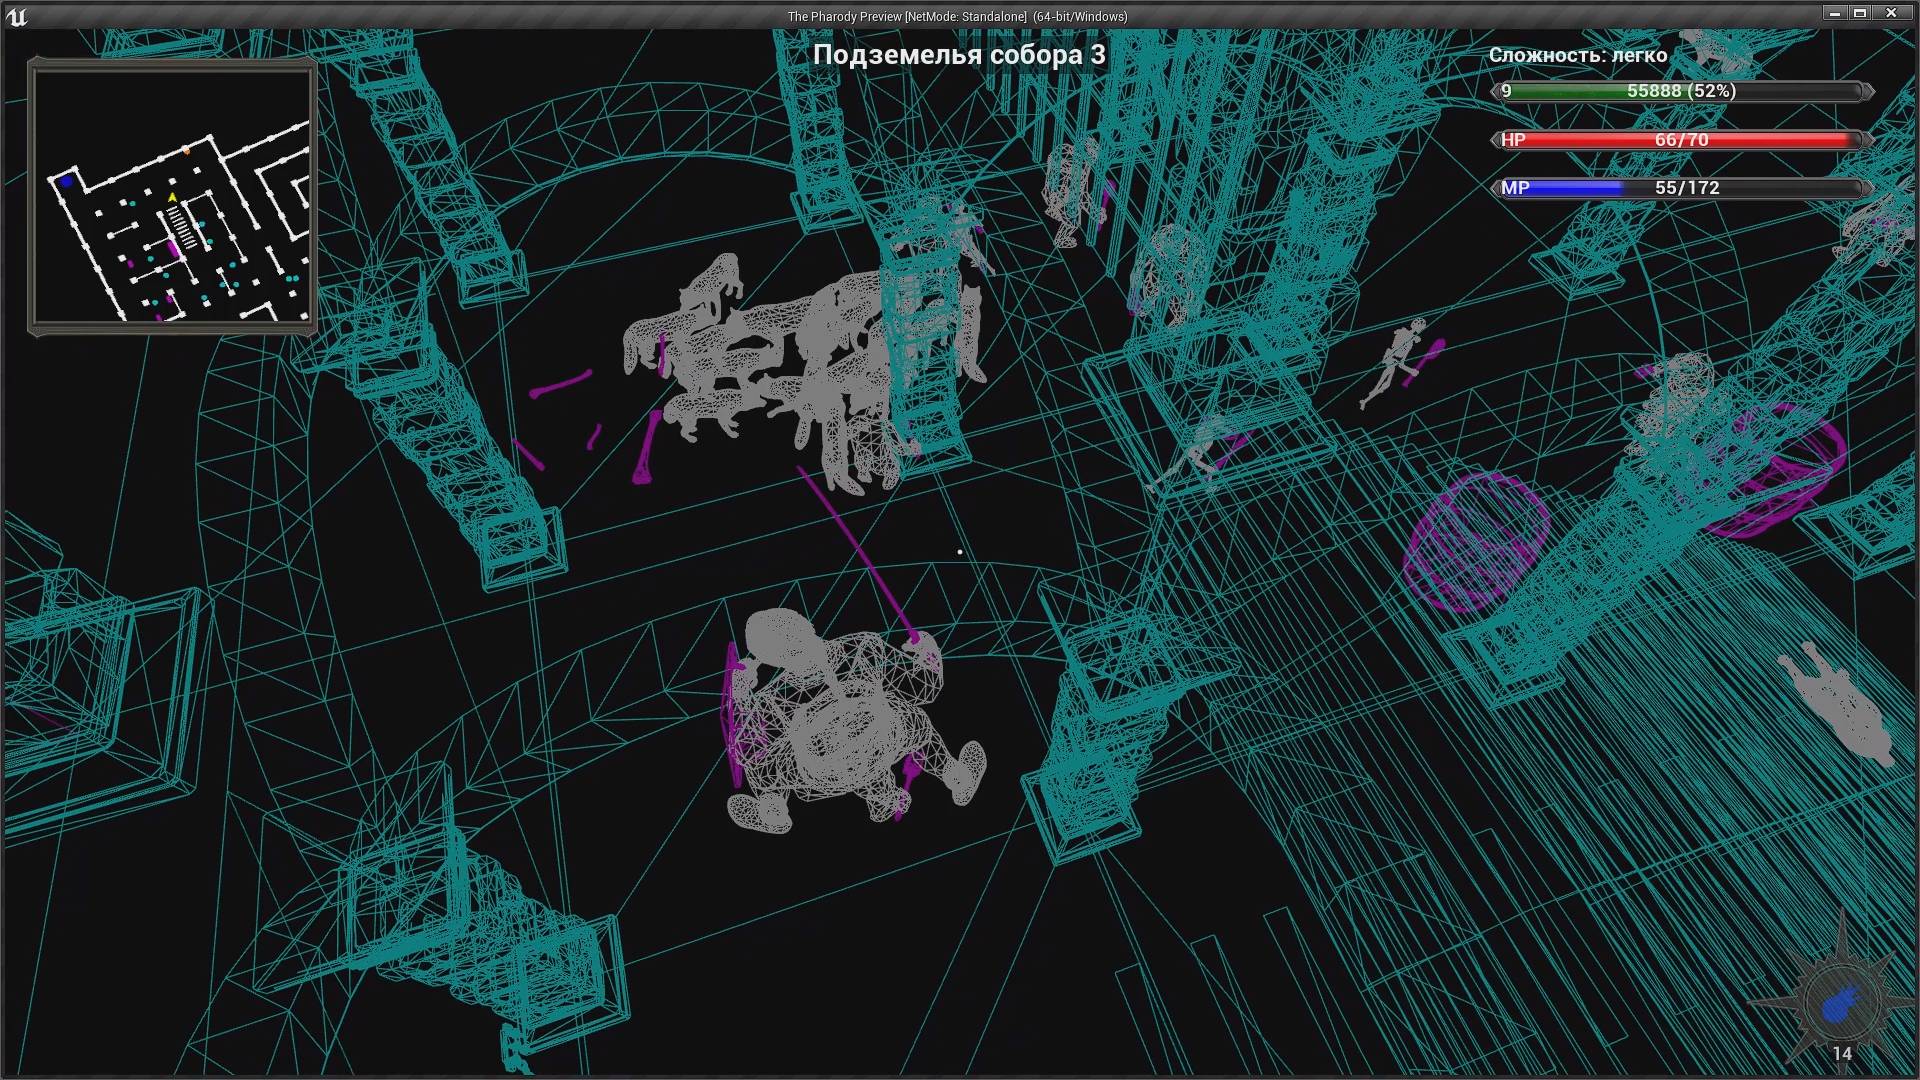Click the blue spell icon in star emblem
This screenshot has height=1080, width=1920.
[1839, 1003]
